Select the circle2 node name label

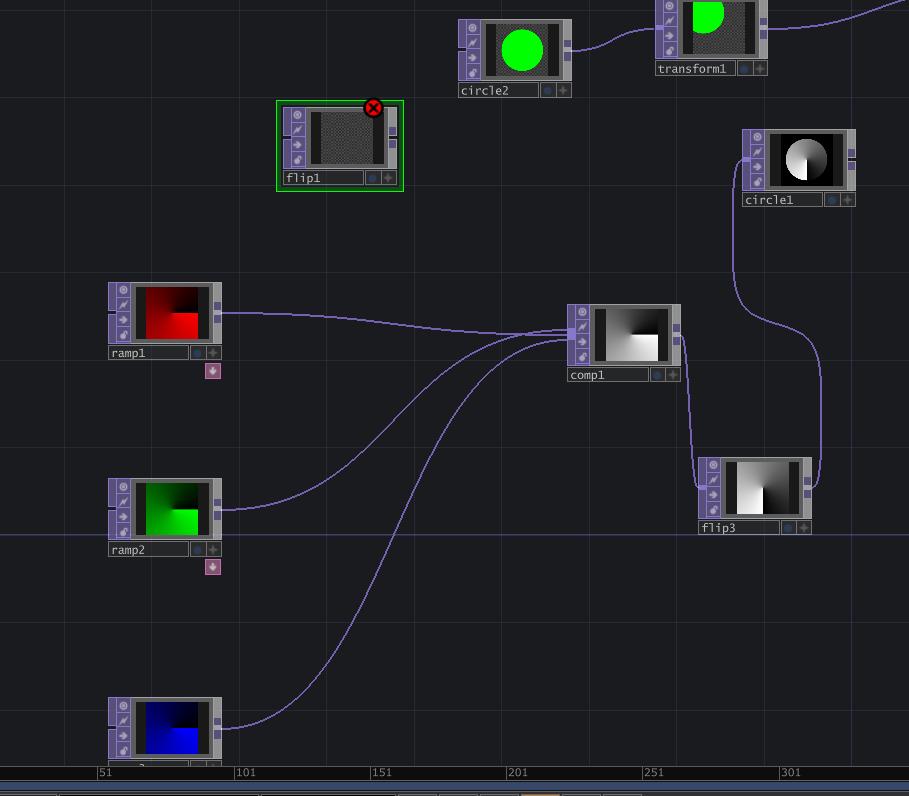(x=499, y=90)
